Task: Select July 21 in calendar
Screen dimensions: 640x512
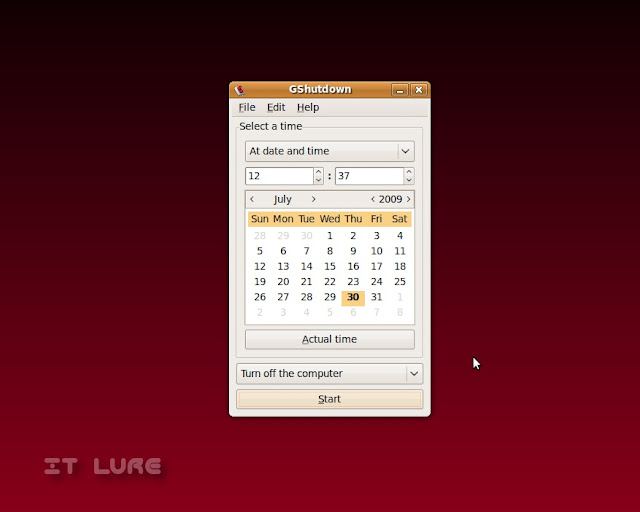Action: point(307,282)
